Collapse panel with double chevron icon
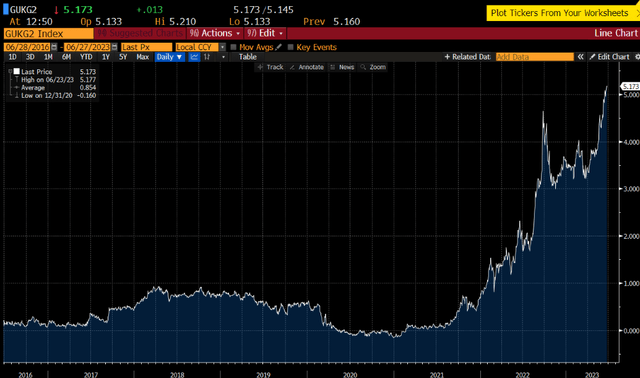The height and width of the screenshot is (378, 640). [x=580, y=57]
